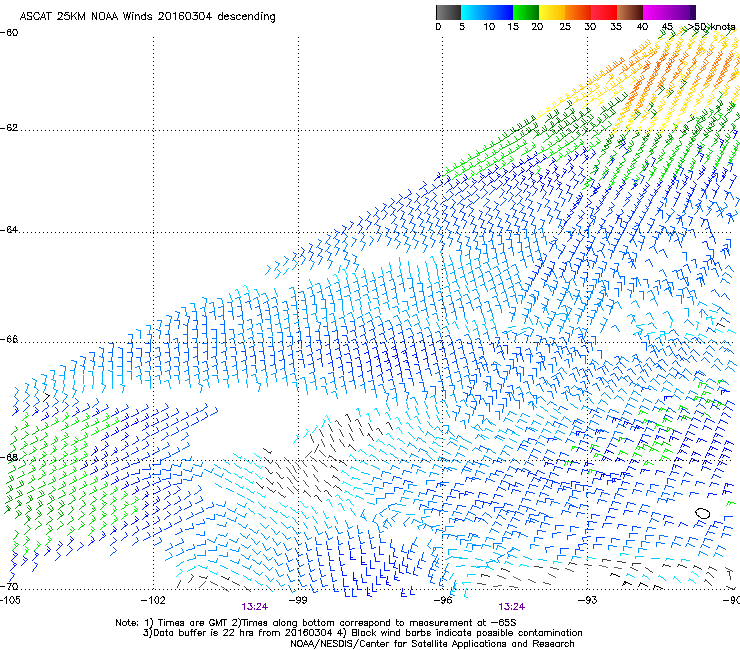Click the blue 10-15 knots legend color
Viewport: 740px width, 650px height.
tap(500, 12)
